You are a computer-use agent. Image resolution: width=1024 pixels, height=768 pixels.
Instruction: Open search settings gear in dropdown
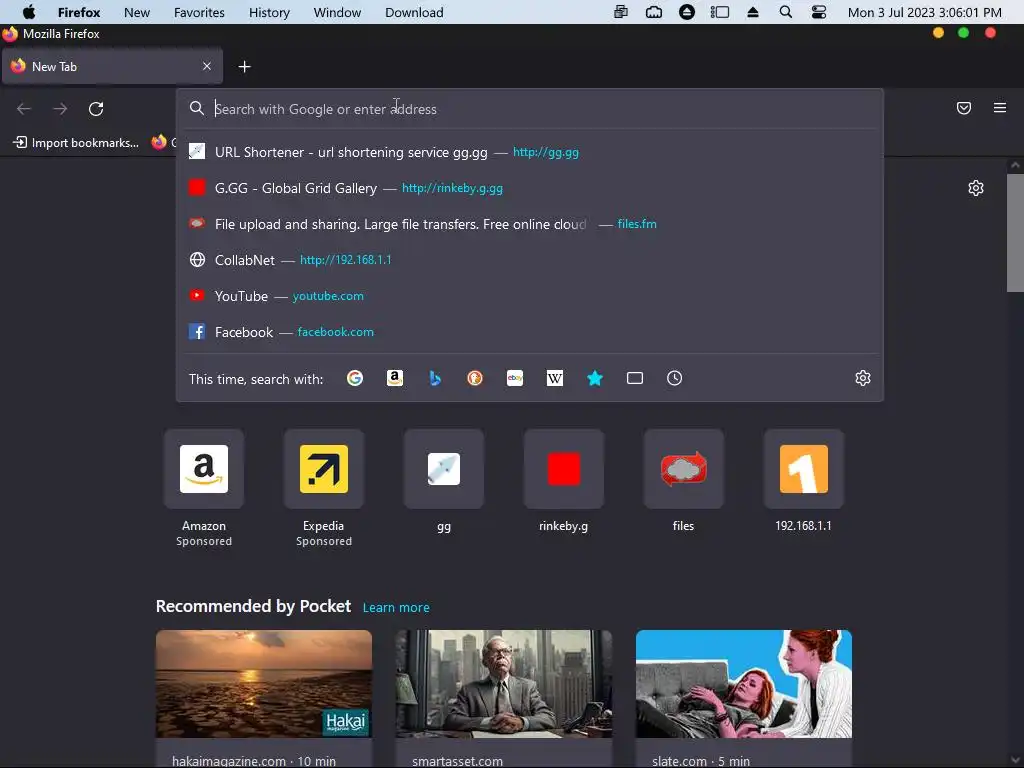863,378
